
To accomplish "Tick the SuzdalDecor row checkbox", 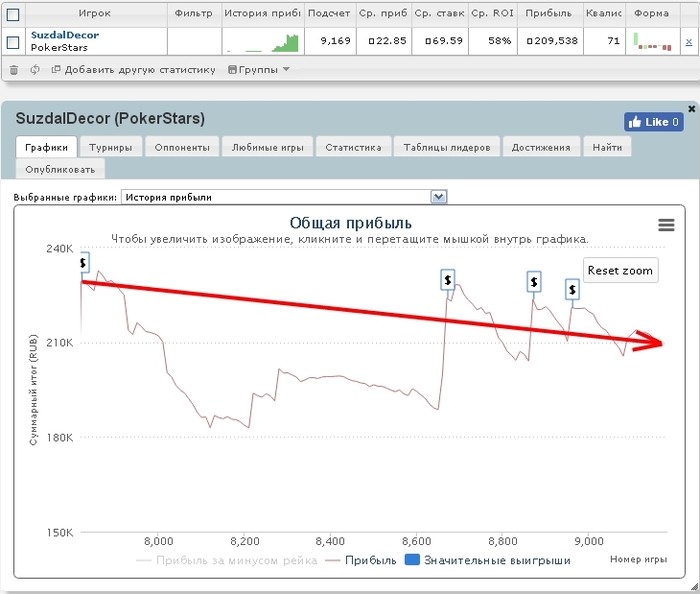I will [13, 42].
